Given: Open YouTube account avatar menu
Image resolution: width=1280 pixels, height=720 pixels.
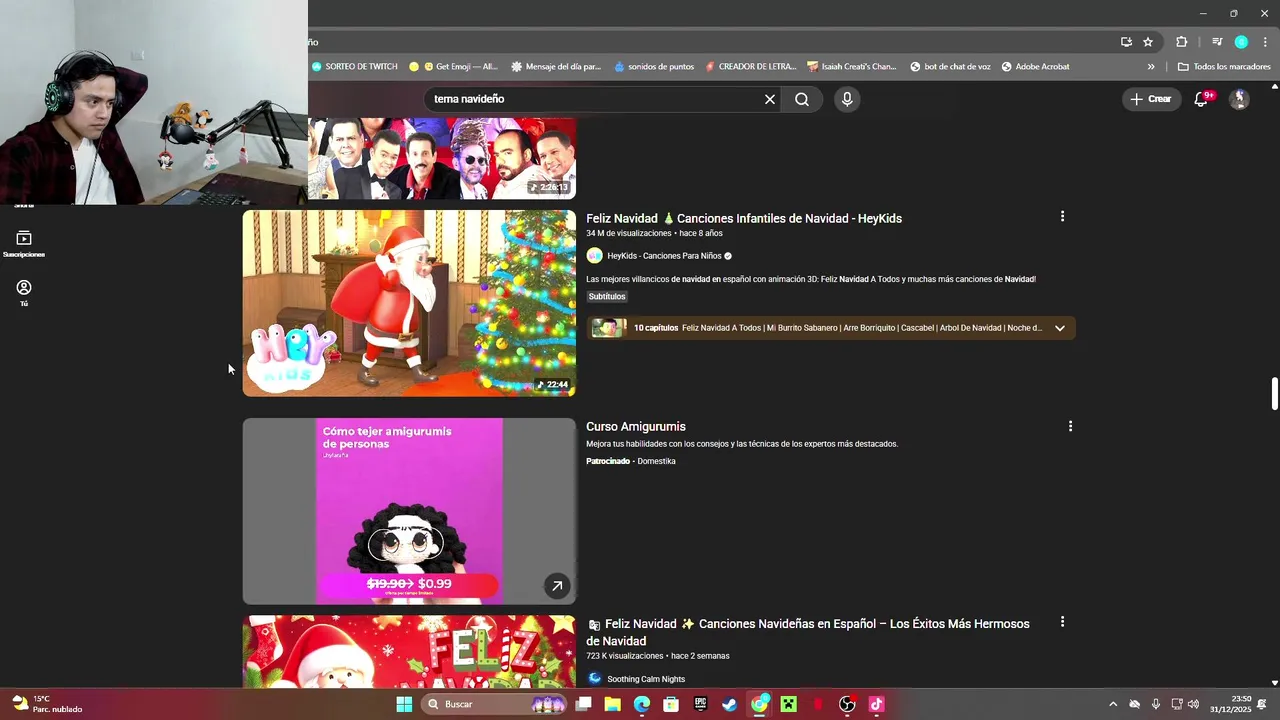Looking at the screenshot, I should click(1239, 99).
